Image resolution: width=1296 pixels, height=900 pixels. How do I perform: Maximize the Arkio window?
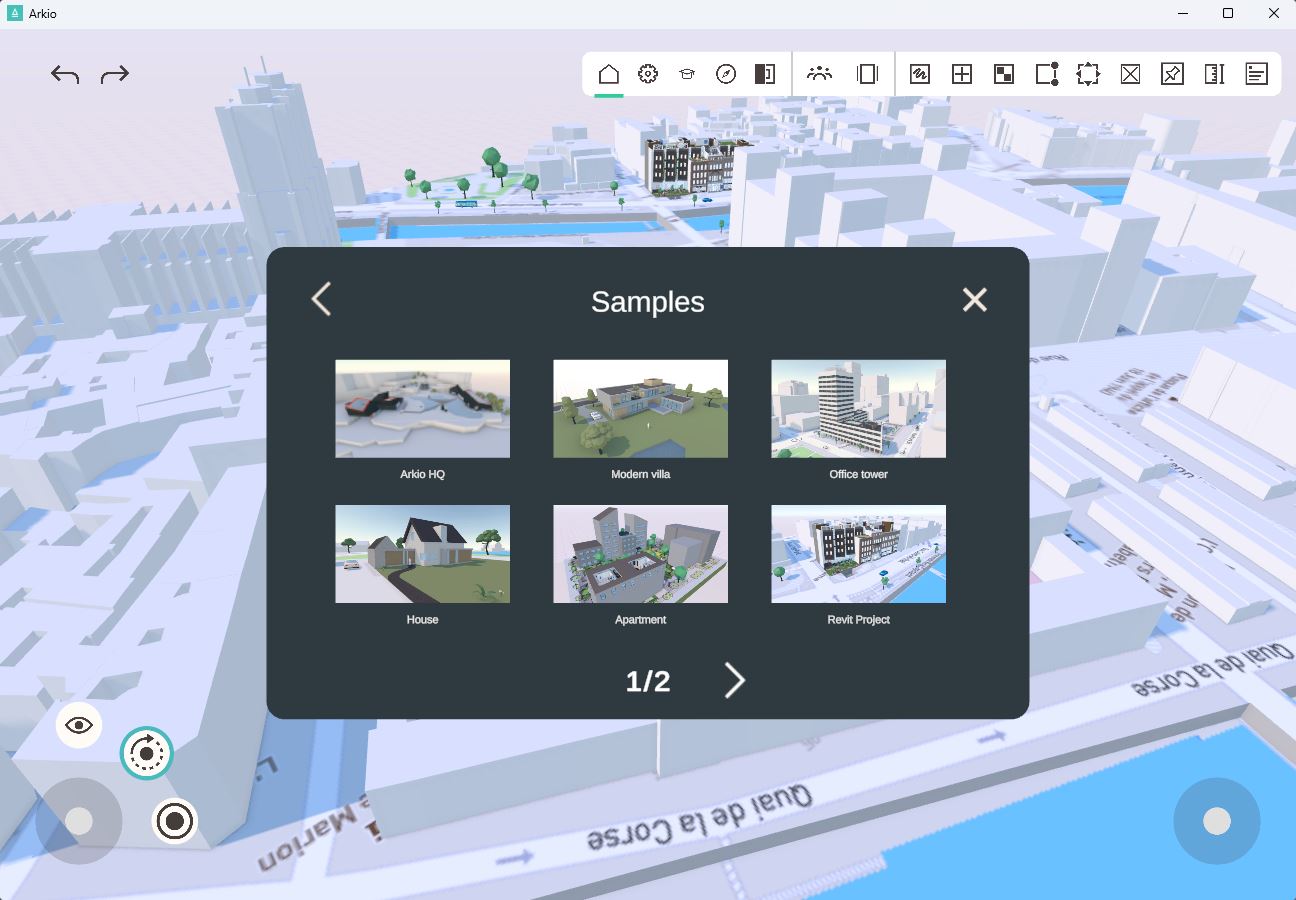coord(1228,13)
